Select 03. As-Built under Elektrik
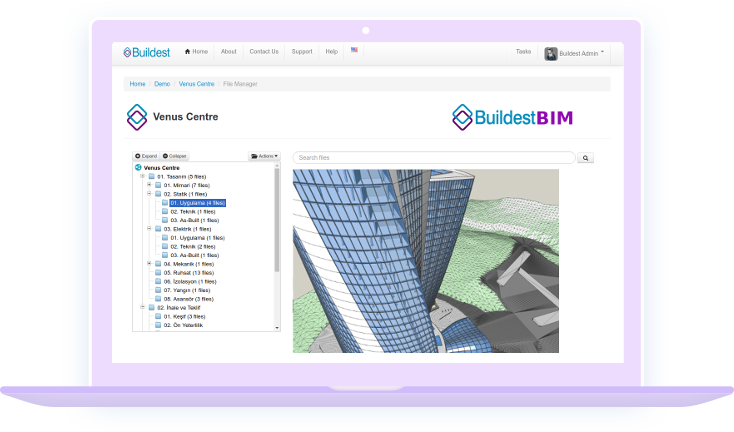734x432 pixels. click(x=195, y=255)
